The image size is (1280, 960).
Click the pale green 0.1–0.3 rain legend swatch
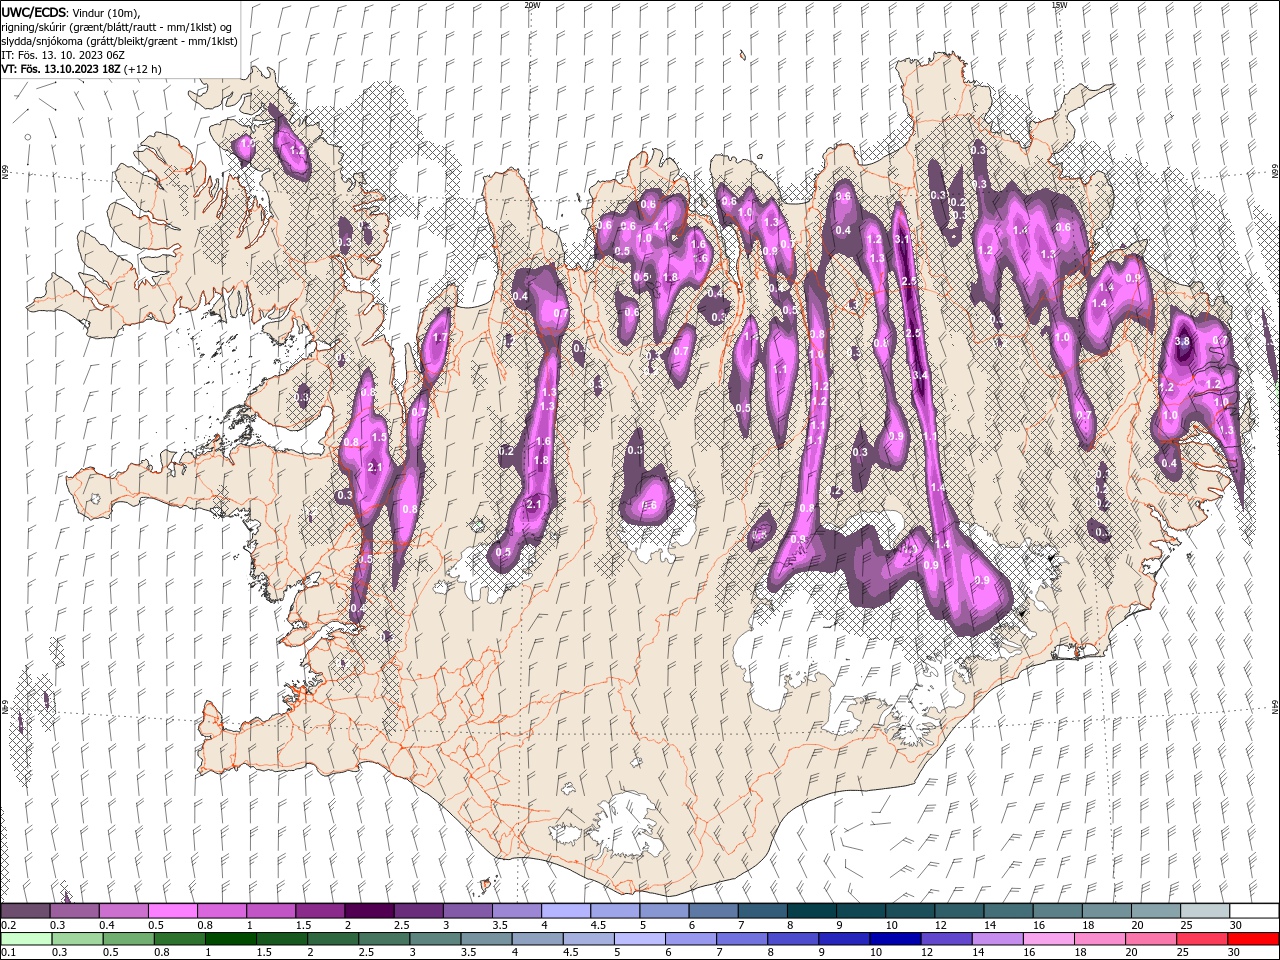click(x=26, y=939)
